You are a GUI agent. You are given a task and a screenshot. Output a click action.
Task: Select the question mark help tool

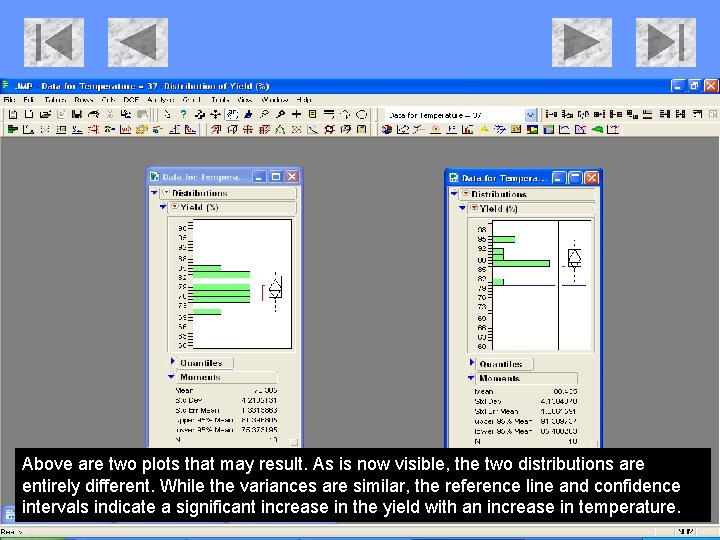click(x=183, y=114)
